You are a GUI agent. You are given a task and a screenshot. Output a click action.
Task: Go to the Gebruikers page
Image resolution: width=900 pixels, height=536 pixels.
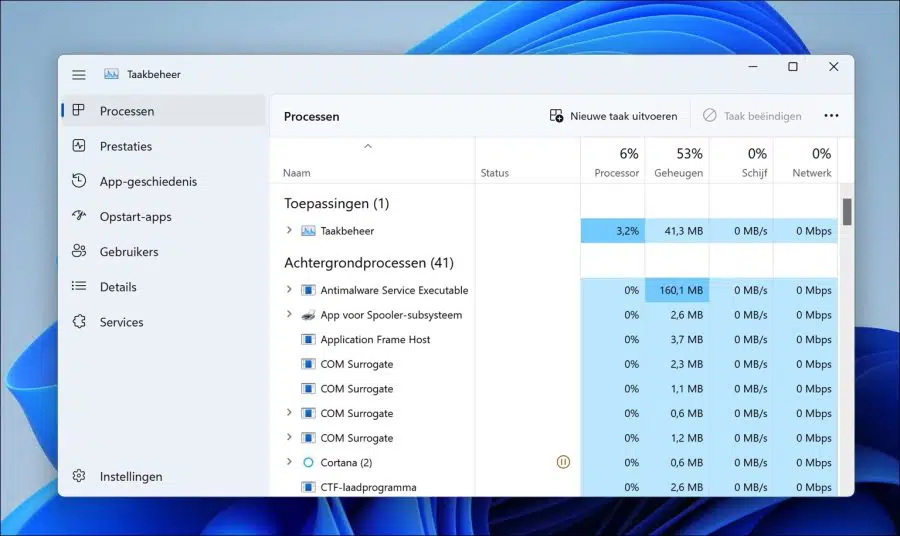pos(164,251)
